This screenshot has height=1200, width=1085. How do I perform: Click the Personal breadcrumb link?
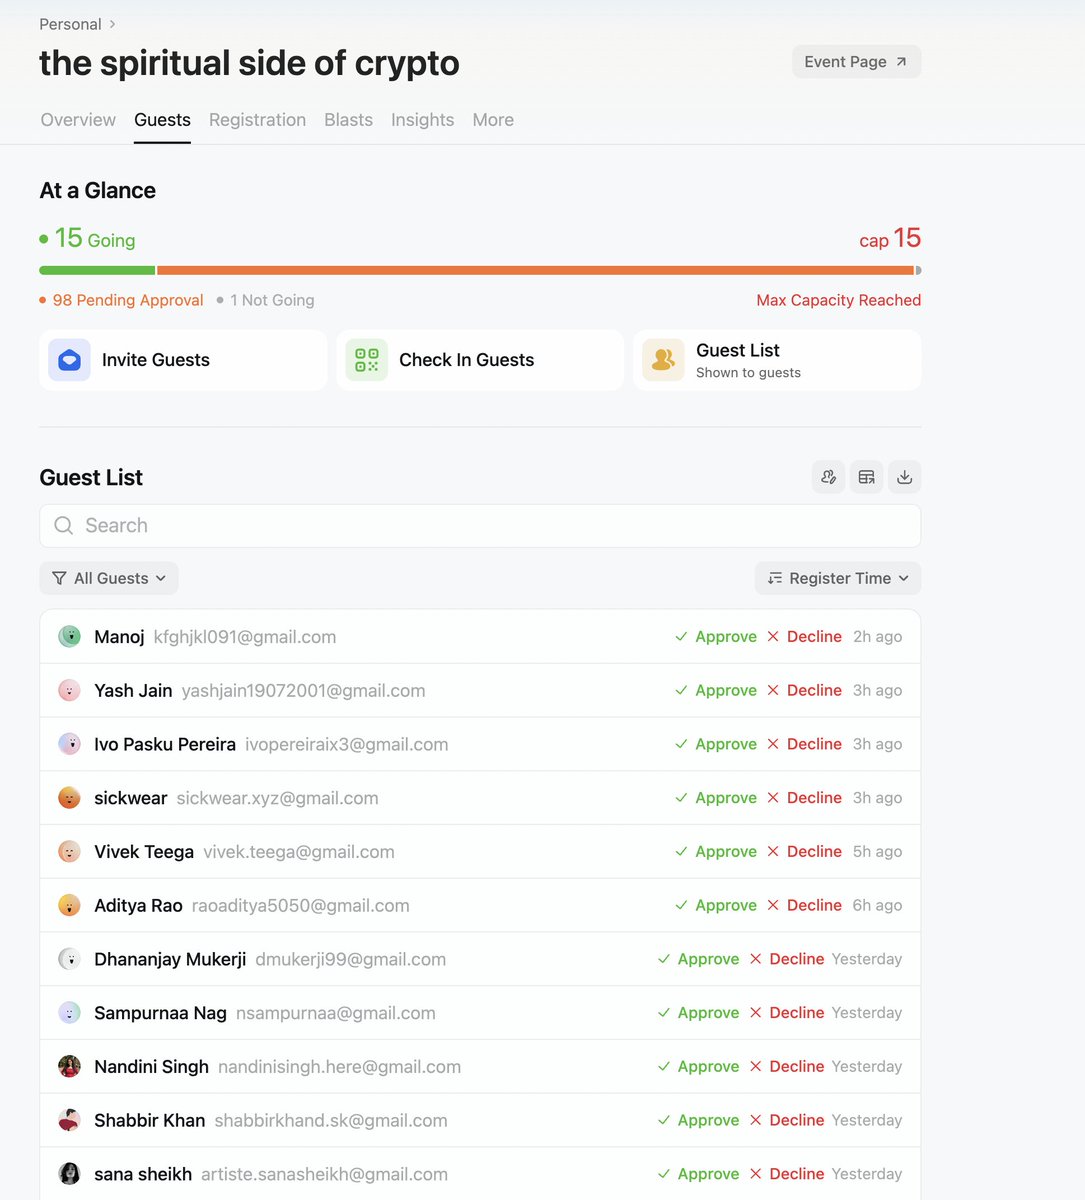point(70,24)
